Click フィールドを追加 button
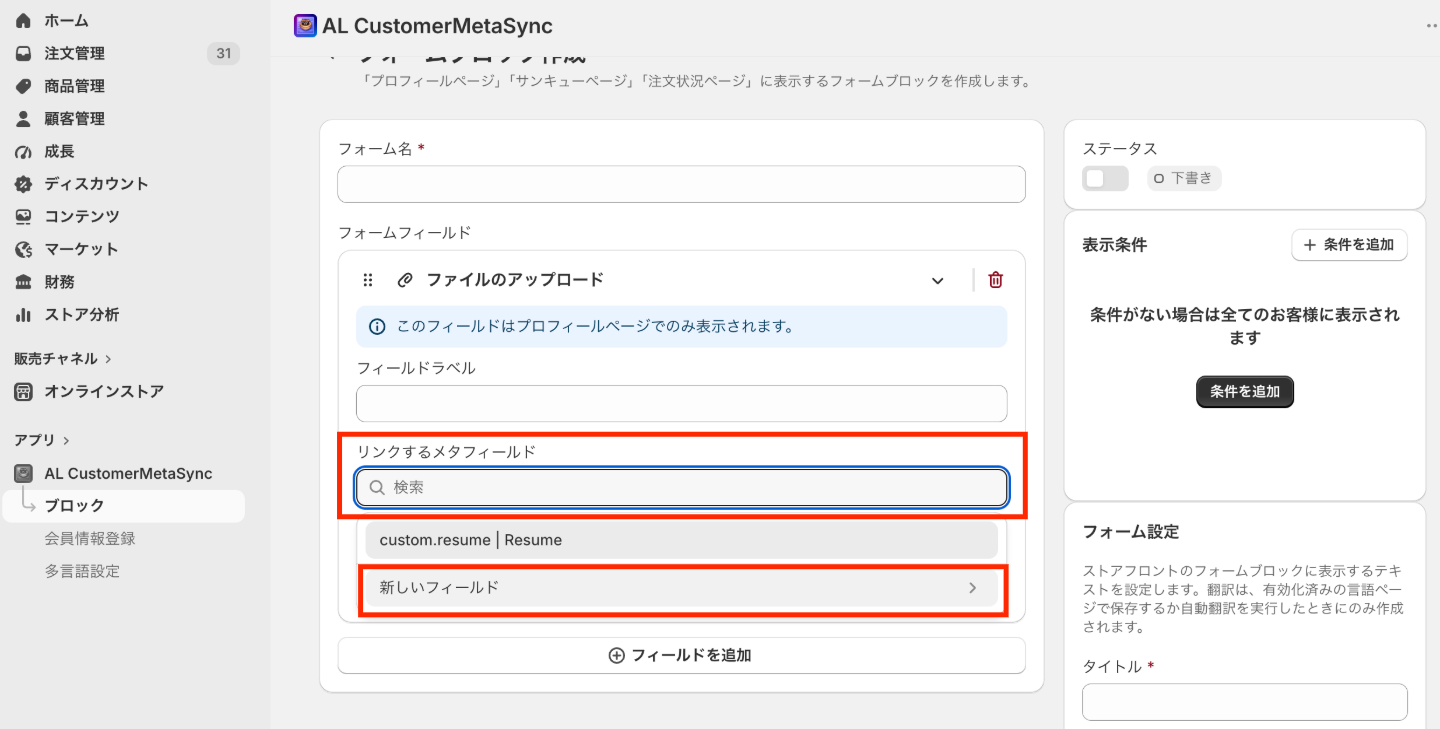 [682, 656]
